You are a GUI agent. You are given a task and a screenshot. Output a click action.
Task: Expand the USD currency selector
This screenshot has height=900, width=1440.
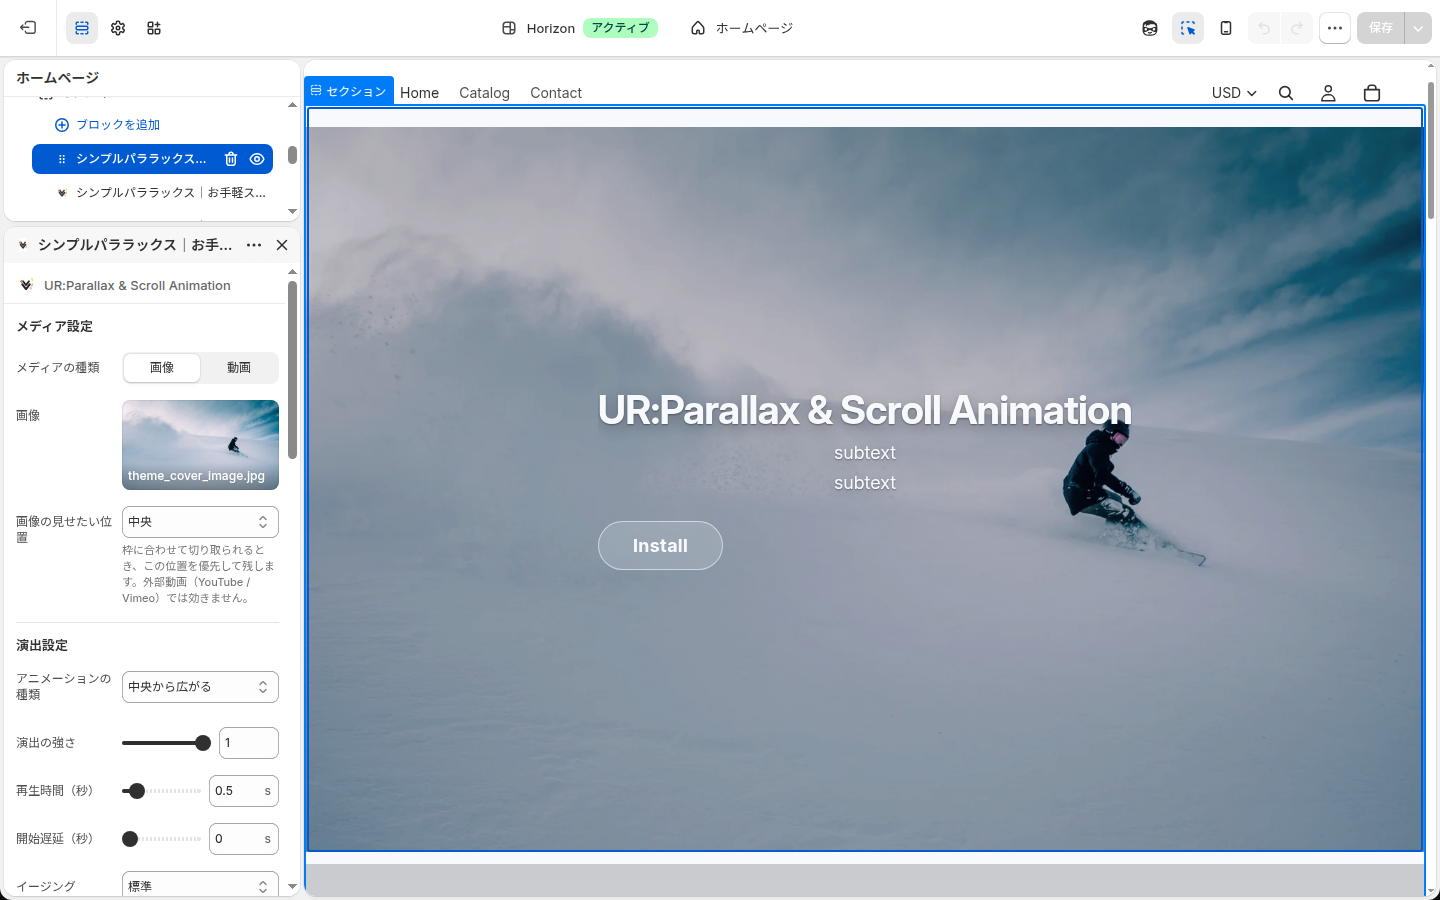click(x=1234, y=93)
